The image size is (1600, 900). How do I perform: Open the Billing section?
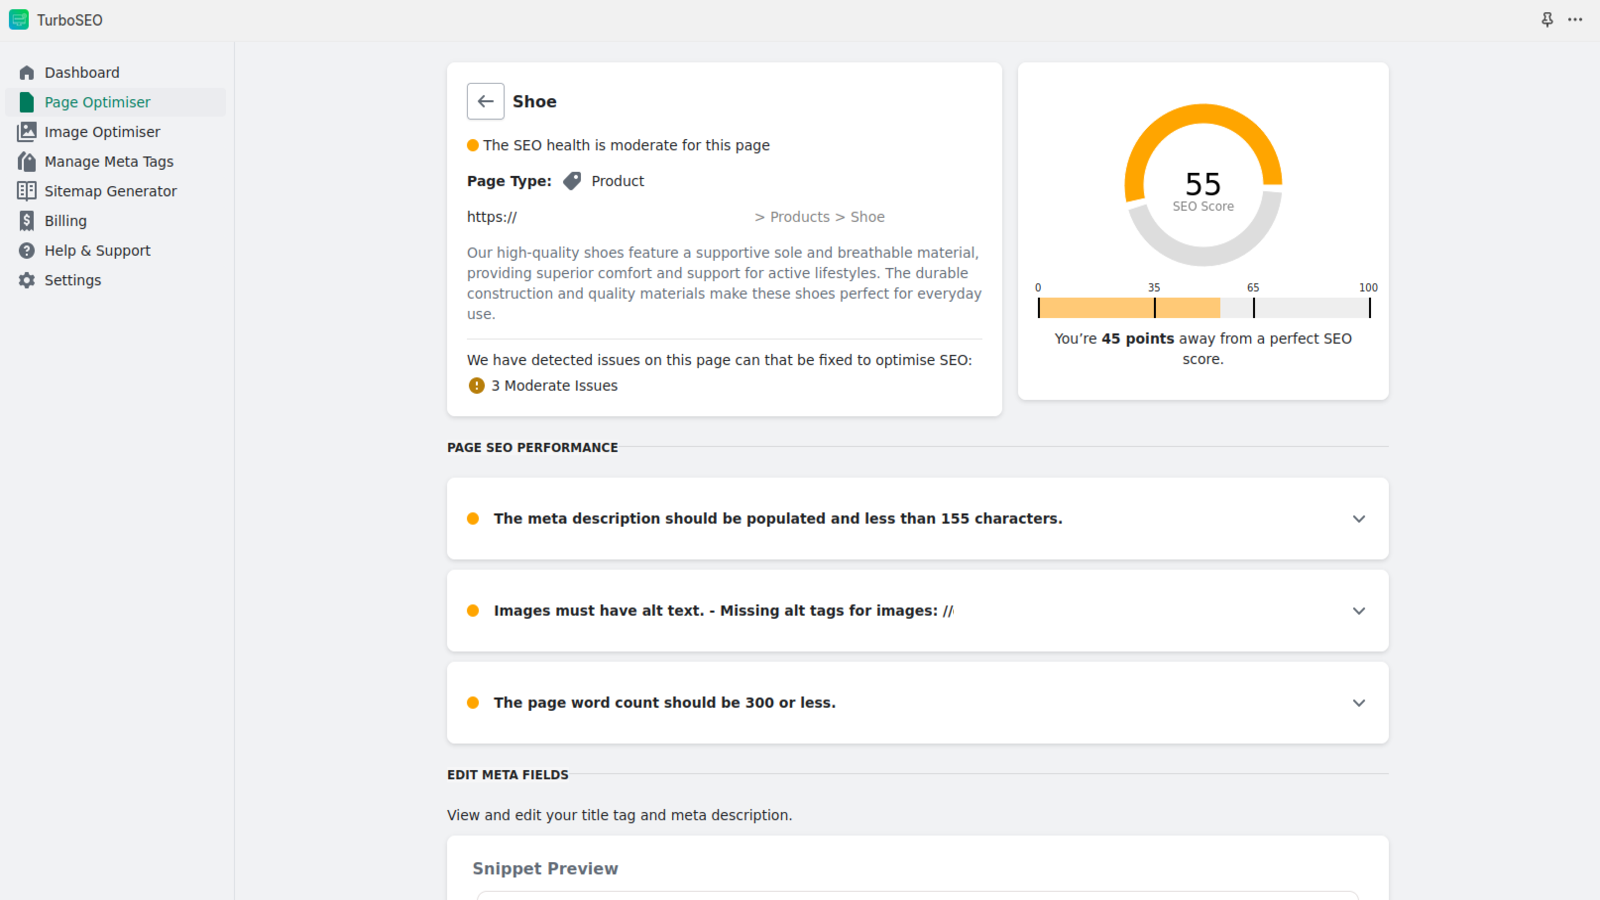65,220
